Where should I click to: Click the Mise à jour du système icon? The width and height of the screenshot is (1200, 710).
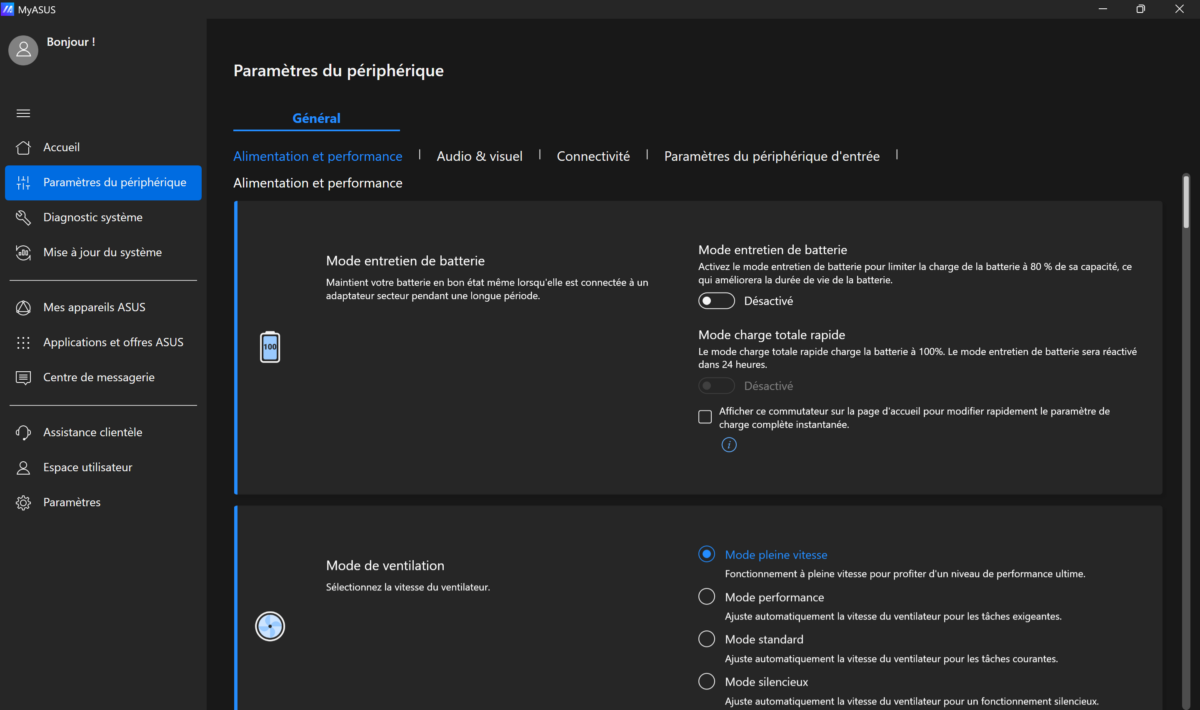coord(23,253)
